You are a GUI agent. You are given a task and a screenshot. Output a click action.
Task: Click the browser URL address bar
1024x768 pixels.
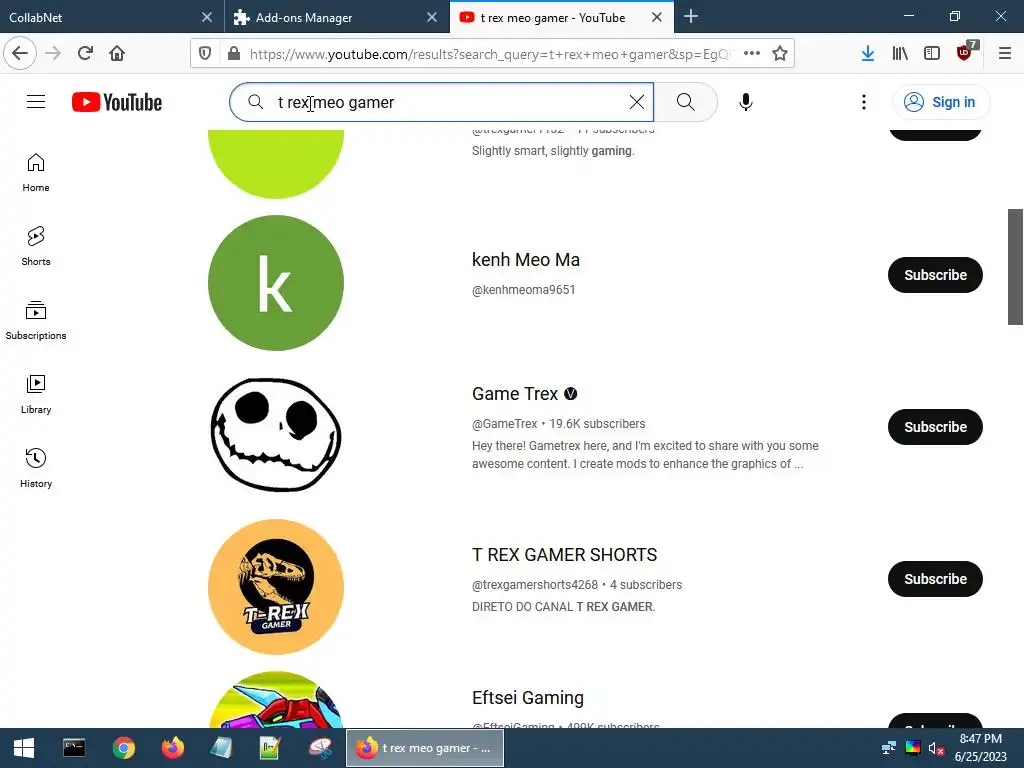(490, 54)
